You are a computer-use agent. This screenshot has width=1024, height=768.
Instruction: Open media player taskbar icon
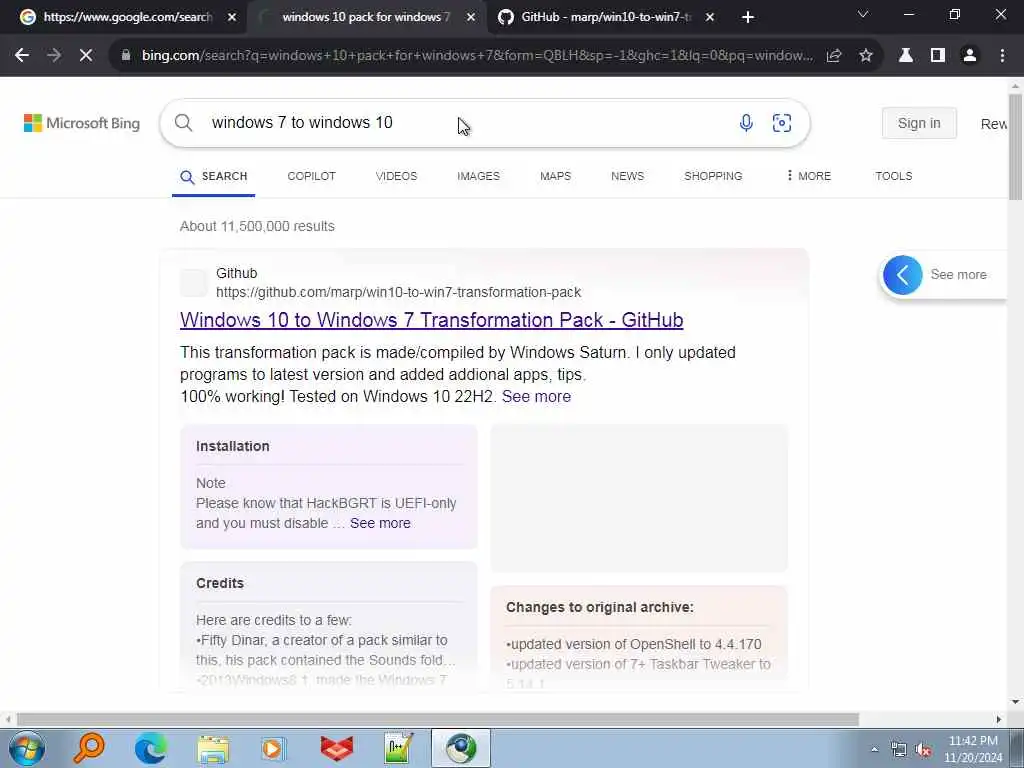pos(274,748)
